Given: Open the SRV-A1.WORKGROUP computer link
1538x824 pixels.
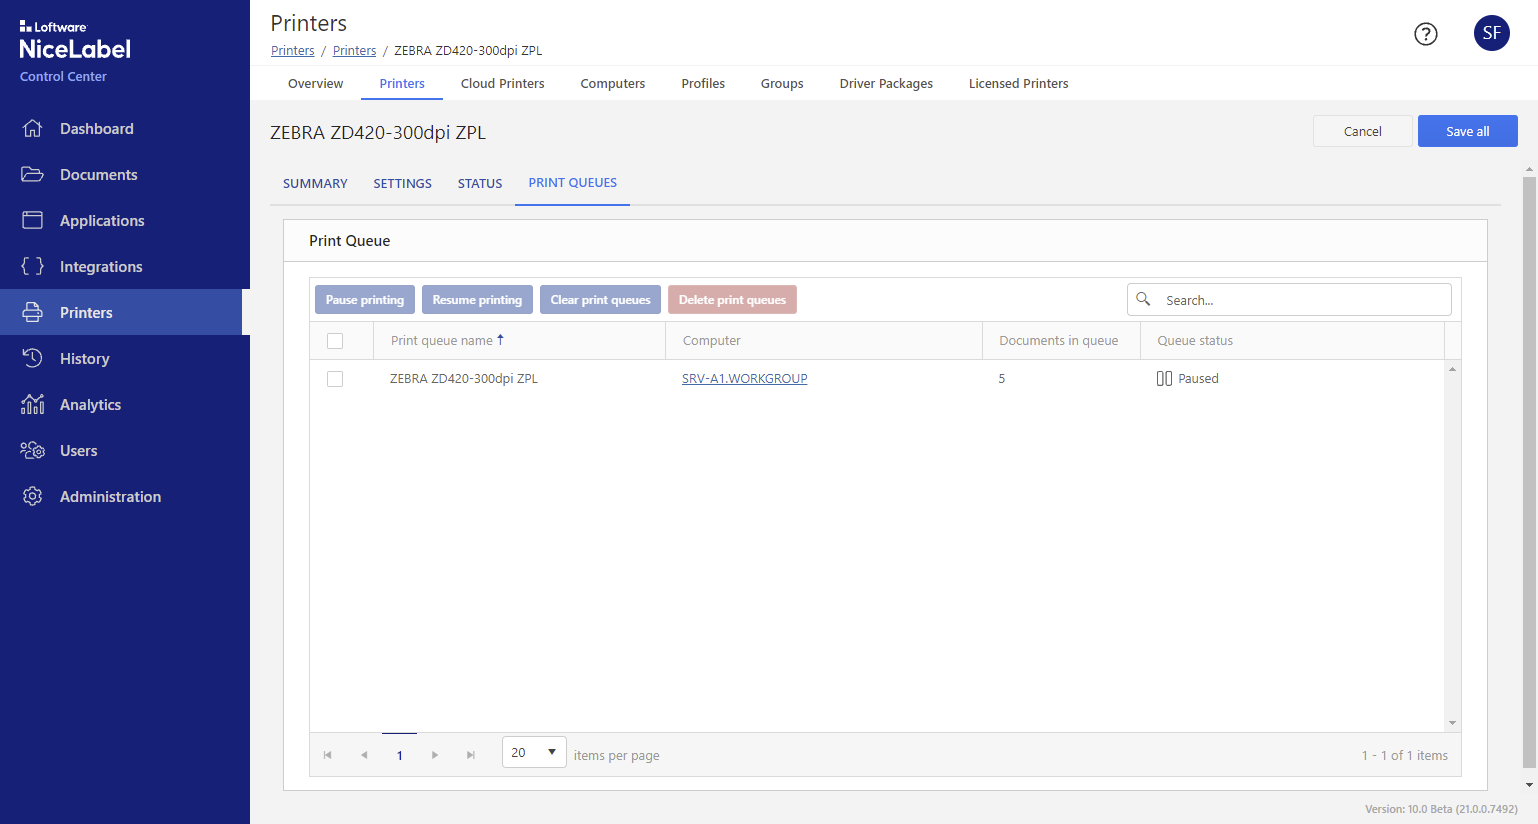Looking at the screenshot, I should point(744,379).
